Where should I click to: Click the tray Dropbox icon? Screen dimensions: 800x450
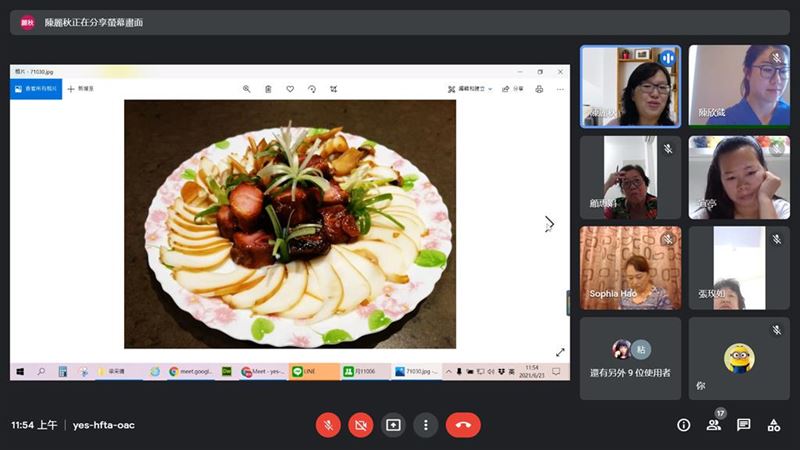[x=501, y=371]
